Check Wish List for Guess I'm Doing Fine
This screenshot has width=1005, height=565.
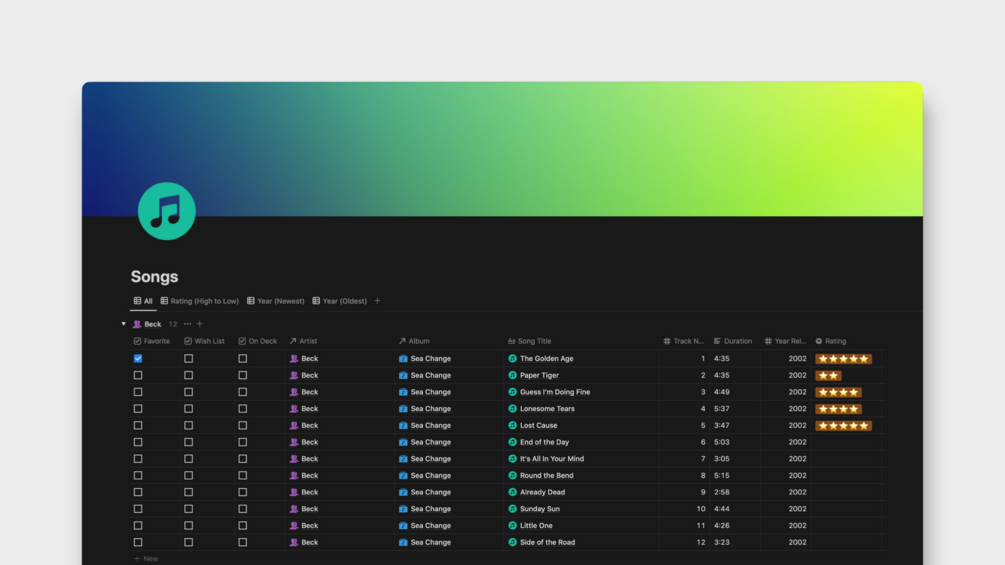[x=188, y=392]
